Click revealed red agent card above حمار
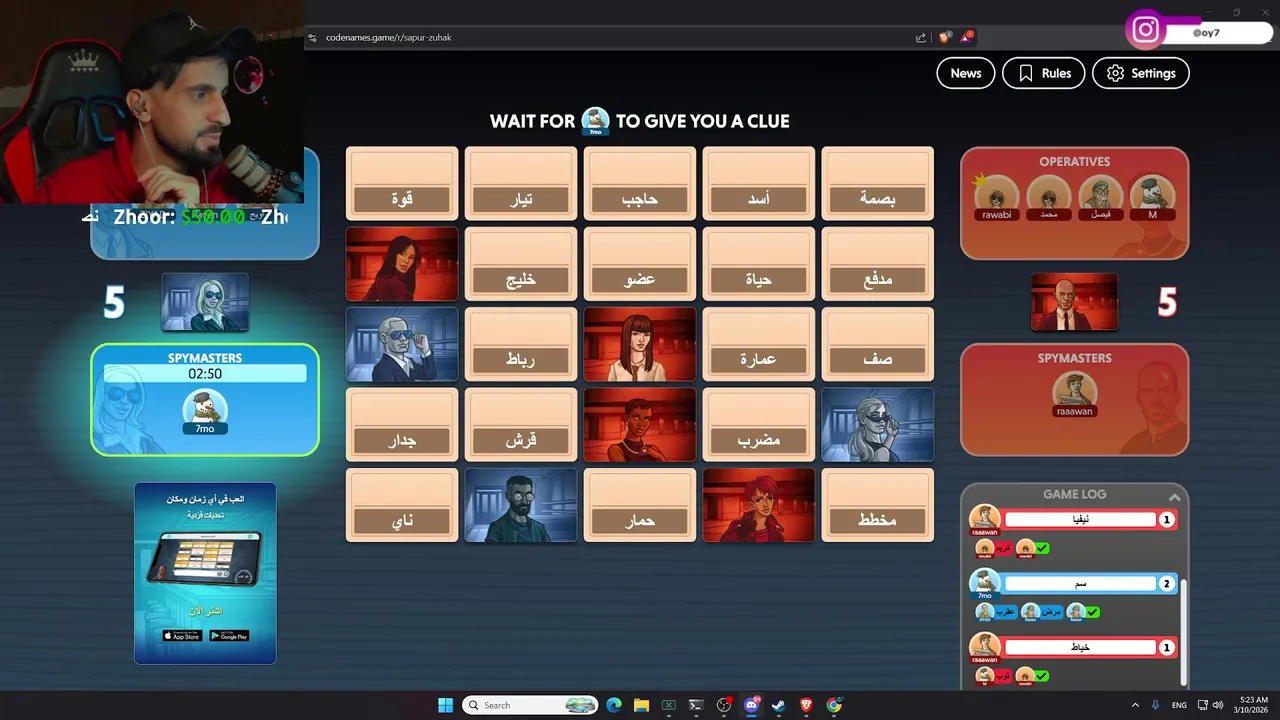This screenshot has height=720, width=1280. point(640,425)
